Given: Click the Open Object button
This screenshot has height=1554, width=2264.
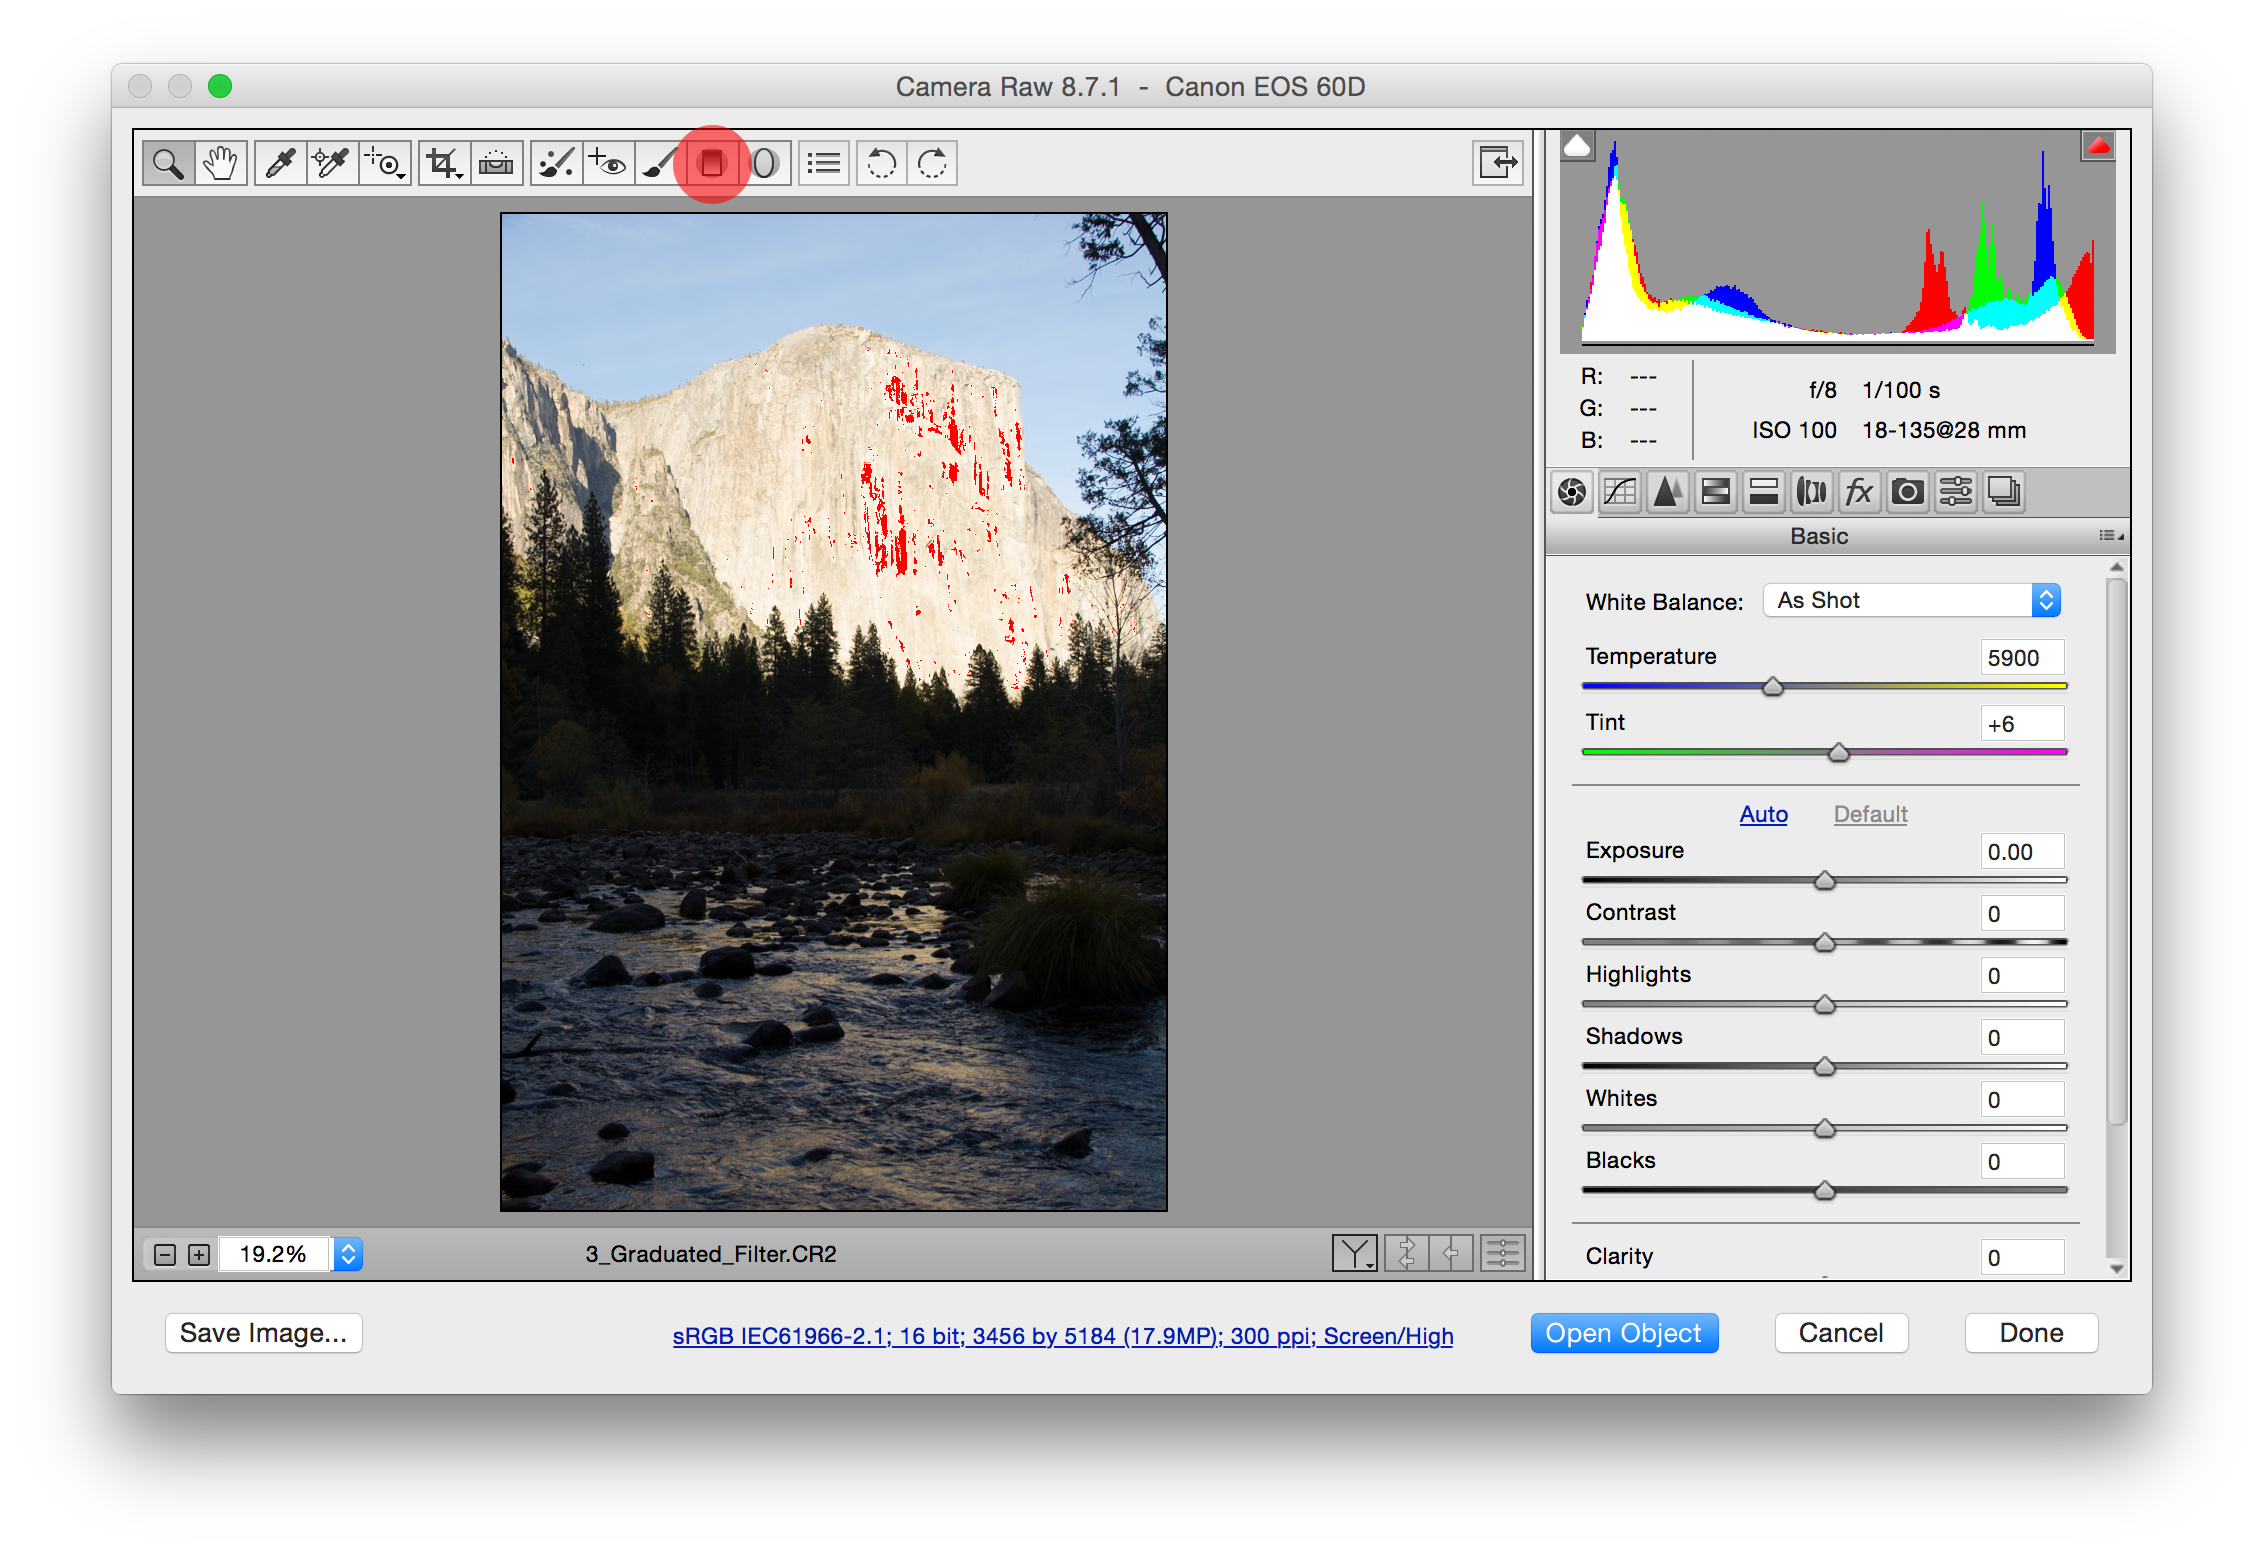Looking at the screenshot, I should point(1623,1333).
